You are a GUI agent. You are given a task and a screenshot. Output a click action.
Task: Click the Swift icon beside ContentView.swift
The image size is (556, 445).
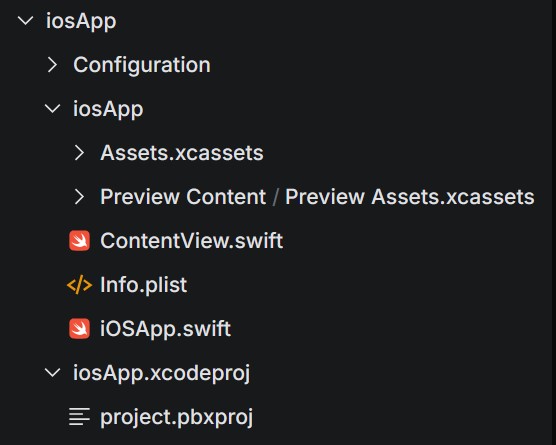pos(79,241)
